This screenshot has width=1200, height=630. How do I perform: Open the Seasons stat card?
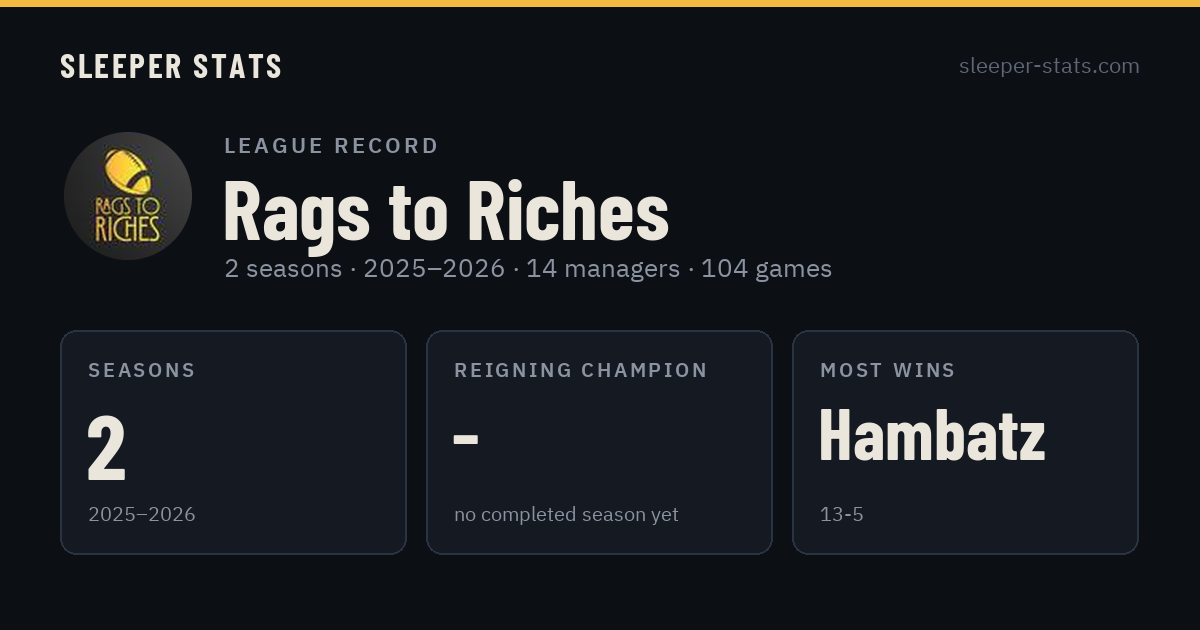point(233,442)
